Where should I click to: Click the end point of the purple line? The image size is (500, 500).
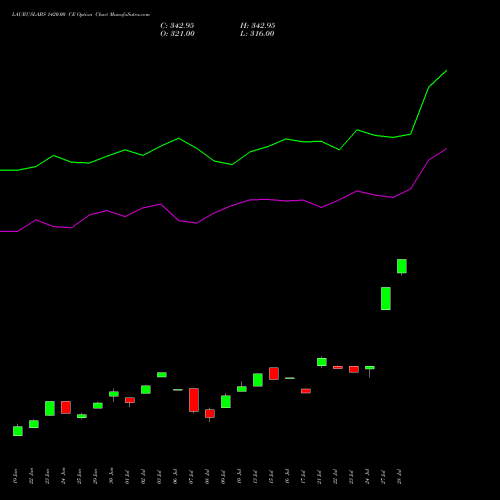tap(446, 149)
